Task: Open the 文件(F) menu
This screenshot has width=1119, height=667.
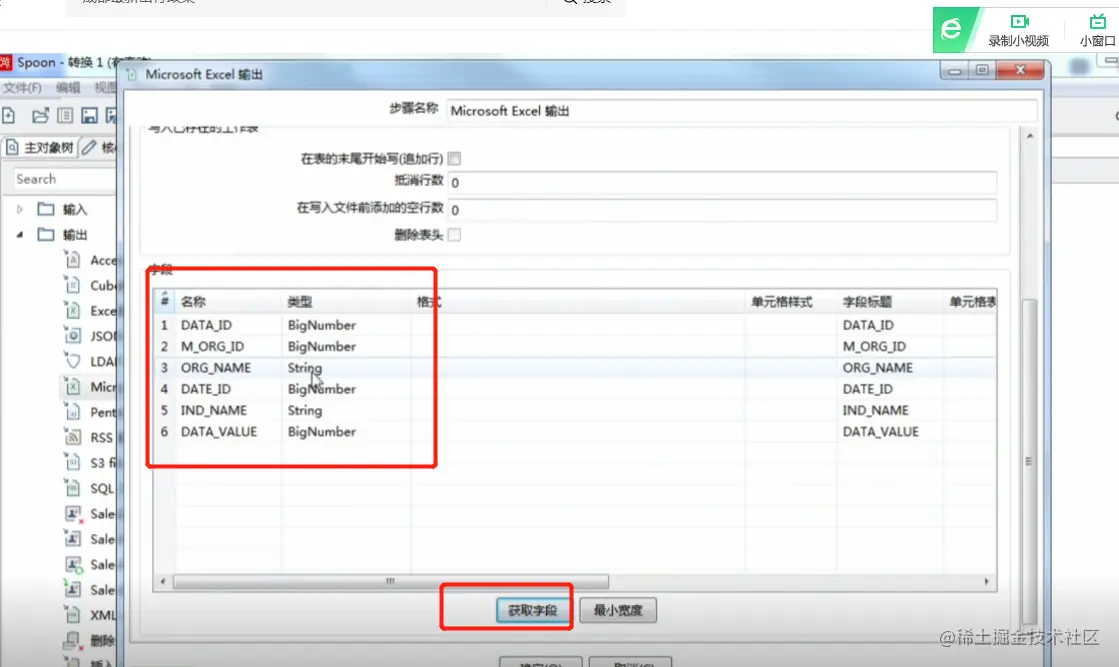Action: [22, 88]
